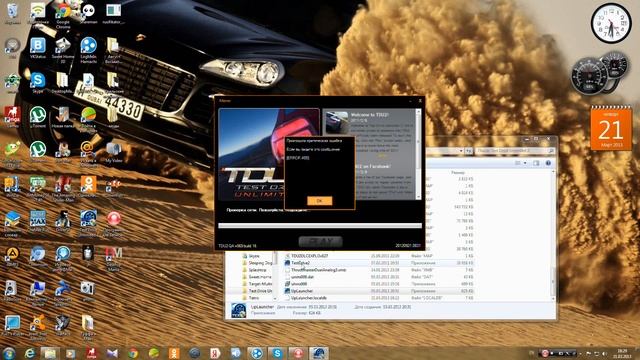This screenshot has width=640, height=360.
Task: Launch Internet Explorer from the taskbar
Action: (29, 353)
